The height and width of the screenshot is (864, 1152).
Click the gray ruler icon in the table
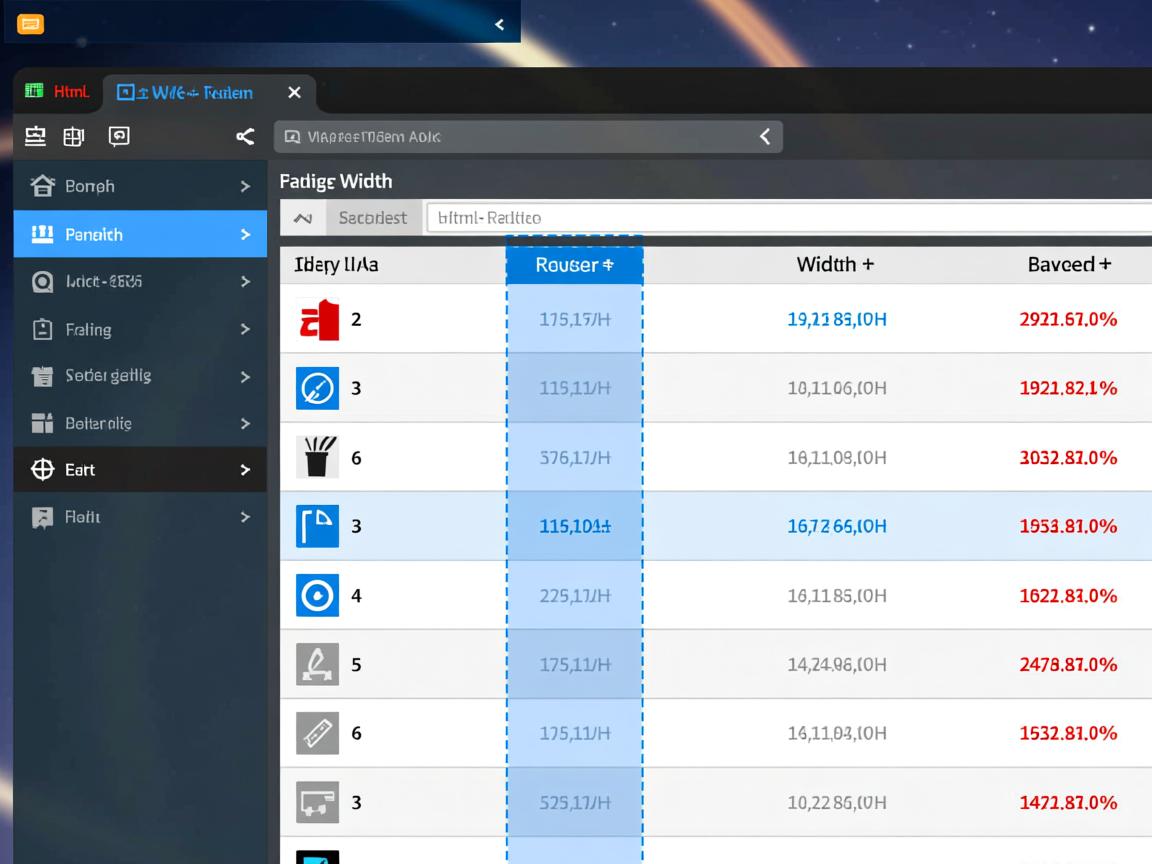(318, 734)
